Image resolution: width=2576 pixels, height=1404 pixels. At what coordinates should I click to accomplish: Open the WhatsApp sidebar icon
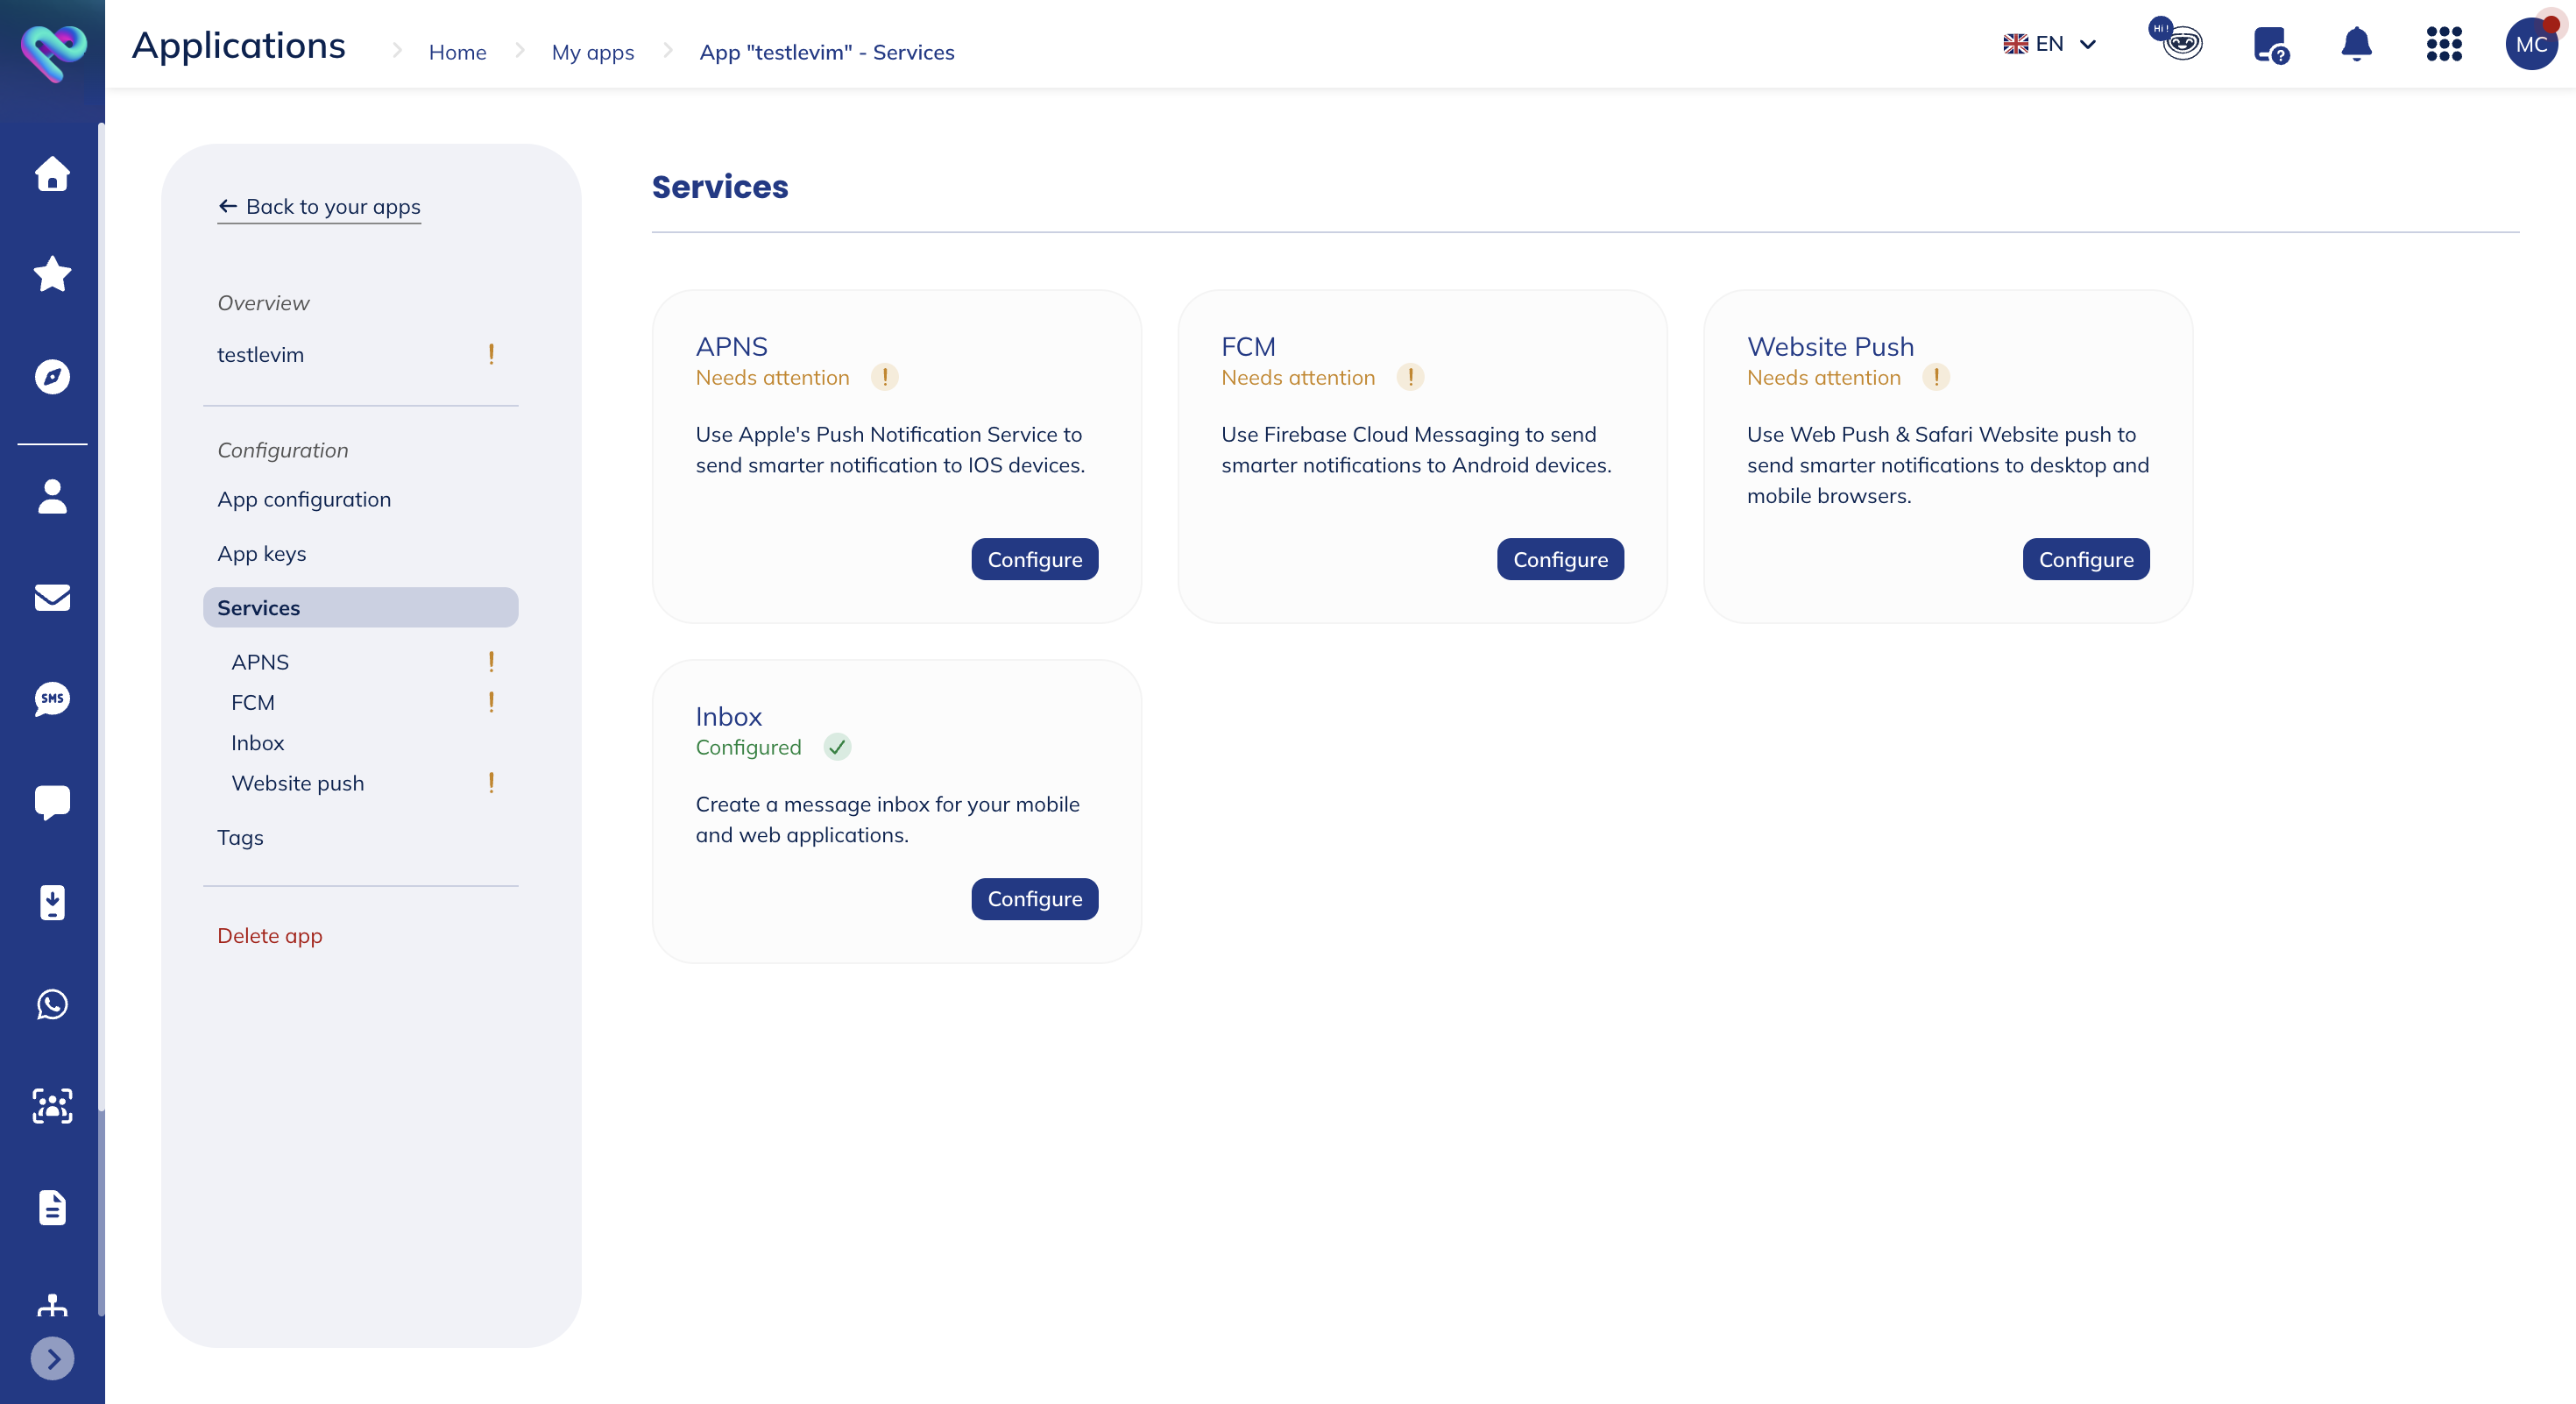pyautogui.click(x=52, y=1004)
